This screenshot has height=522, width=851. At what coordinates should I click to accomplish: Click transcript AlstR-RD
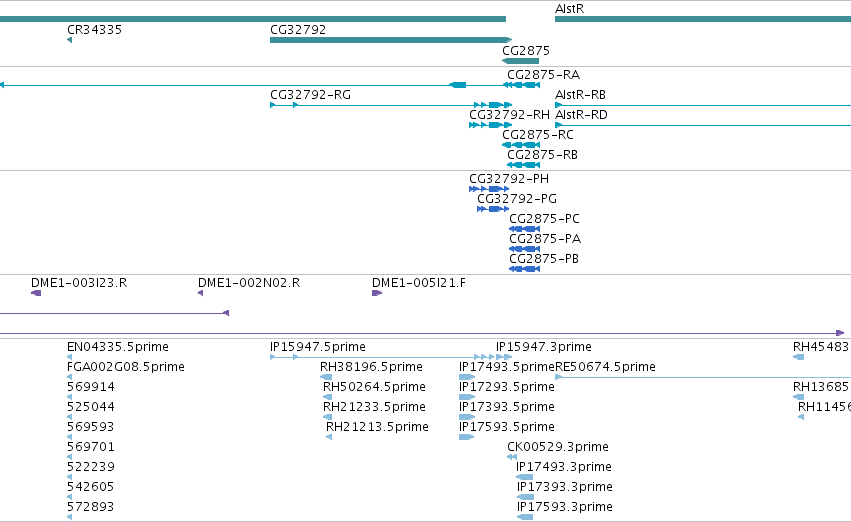point(703,125)
